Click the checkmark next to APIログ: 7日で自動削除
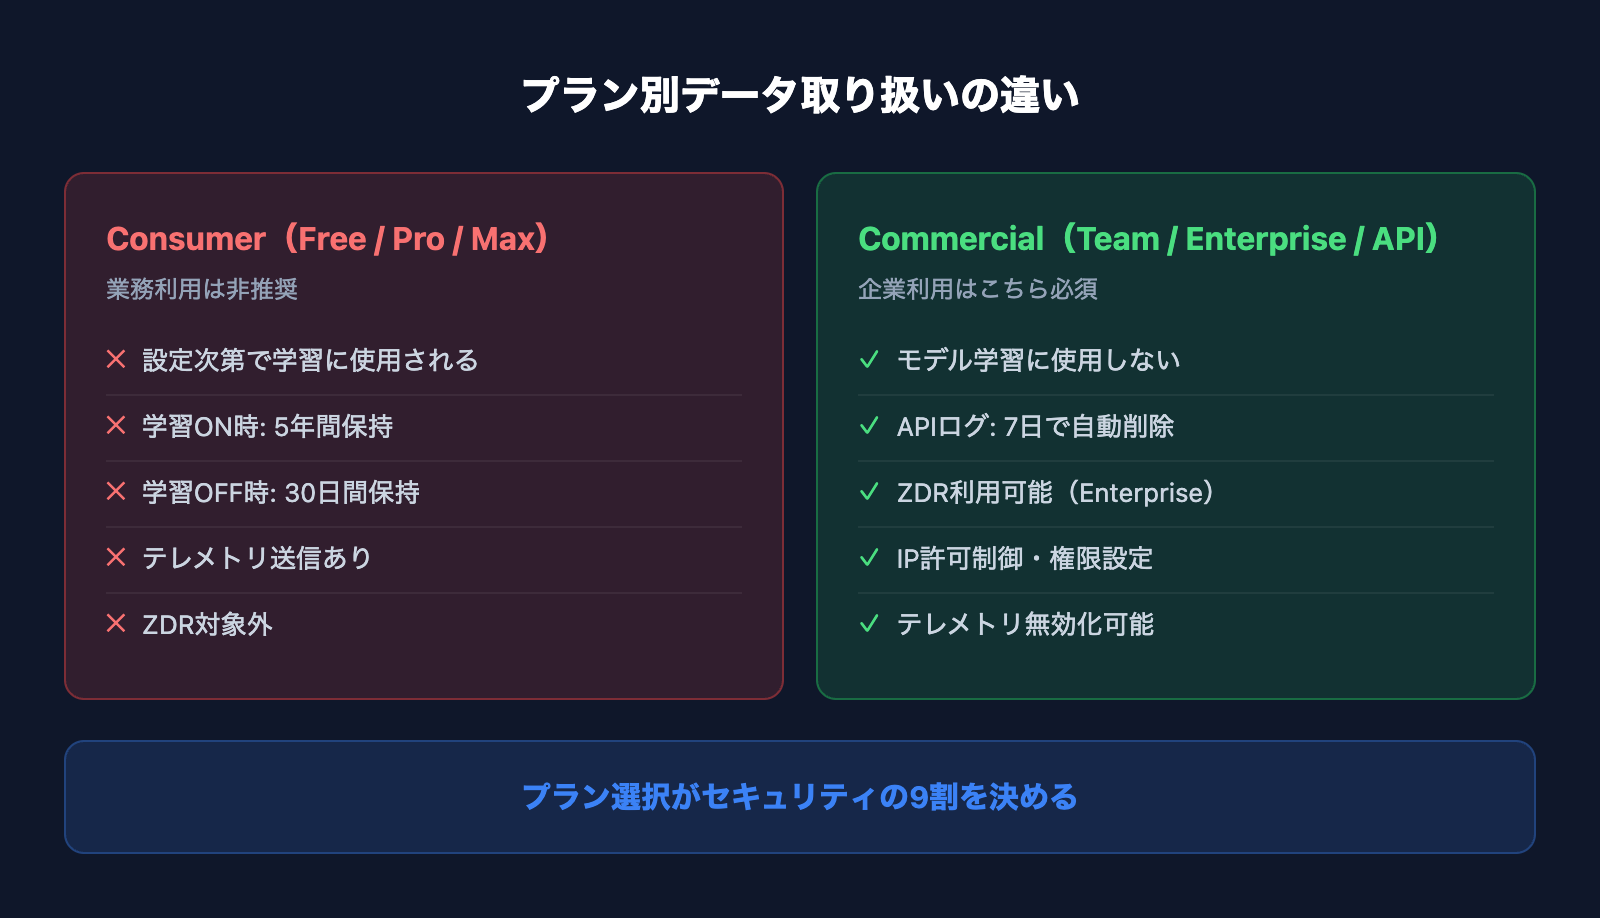 point(869,425)
